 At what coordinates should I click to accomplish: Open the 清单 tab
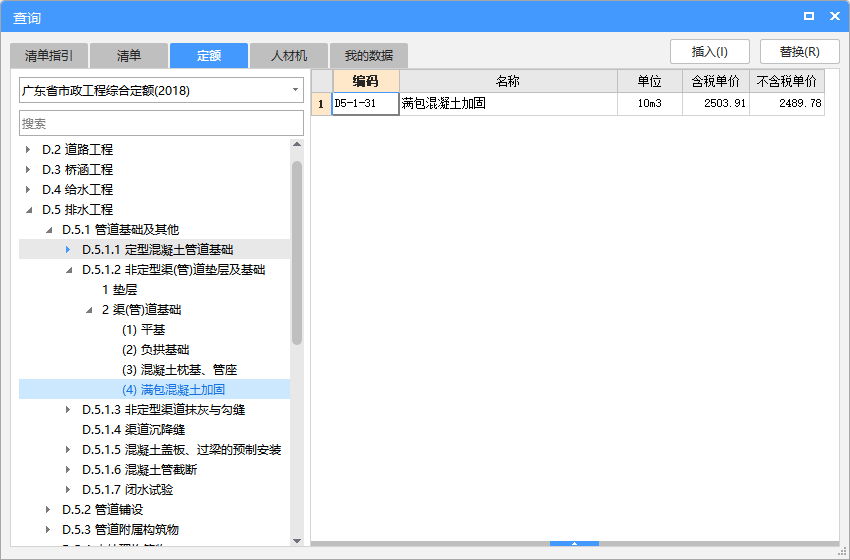tap(128, 55)
